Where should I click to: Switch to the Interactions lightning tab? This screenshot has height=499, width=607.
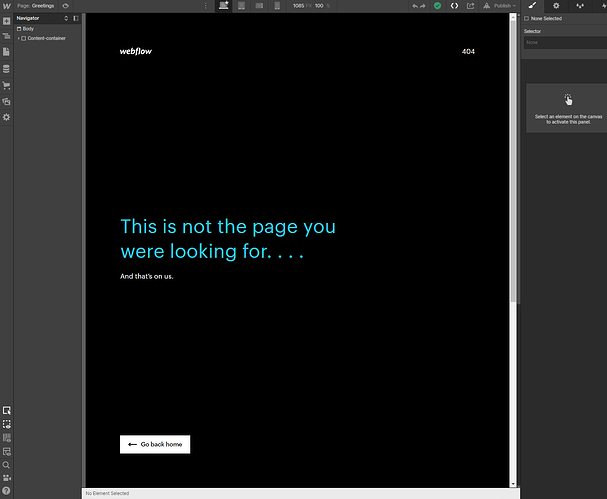tap(602, 6)
